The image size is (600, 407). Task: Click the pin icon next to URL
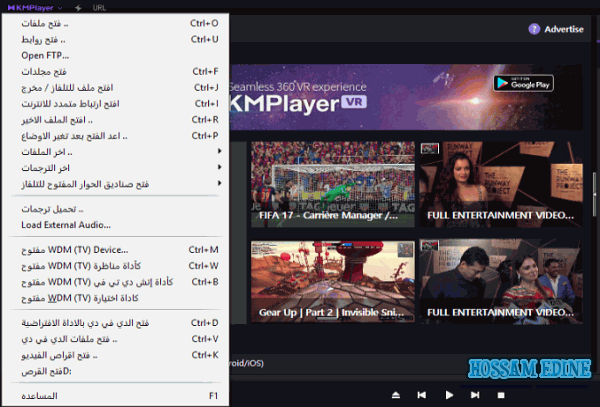pyautogui.click(x=77, y=7)
